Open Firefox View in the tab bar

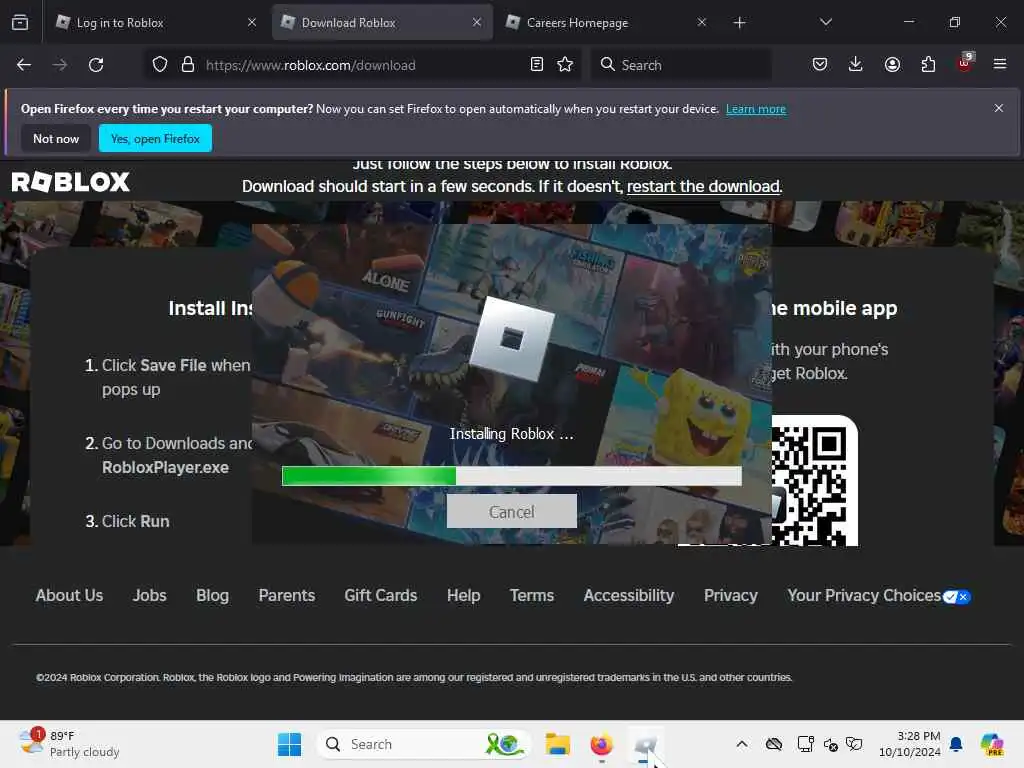click(20, 22)
